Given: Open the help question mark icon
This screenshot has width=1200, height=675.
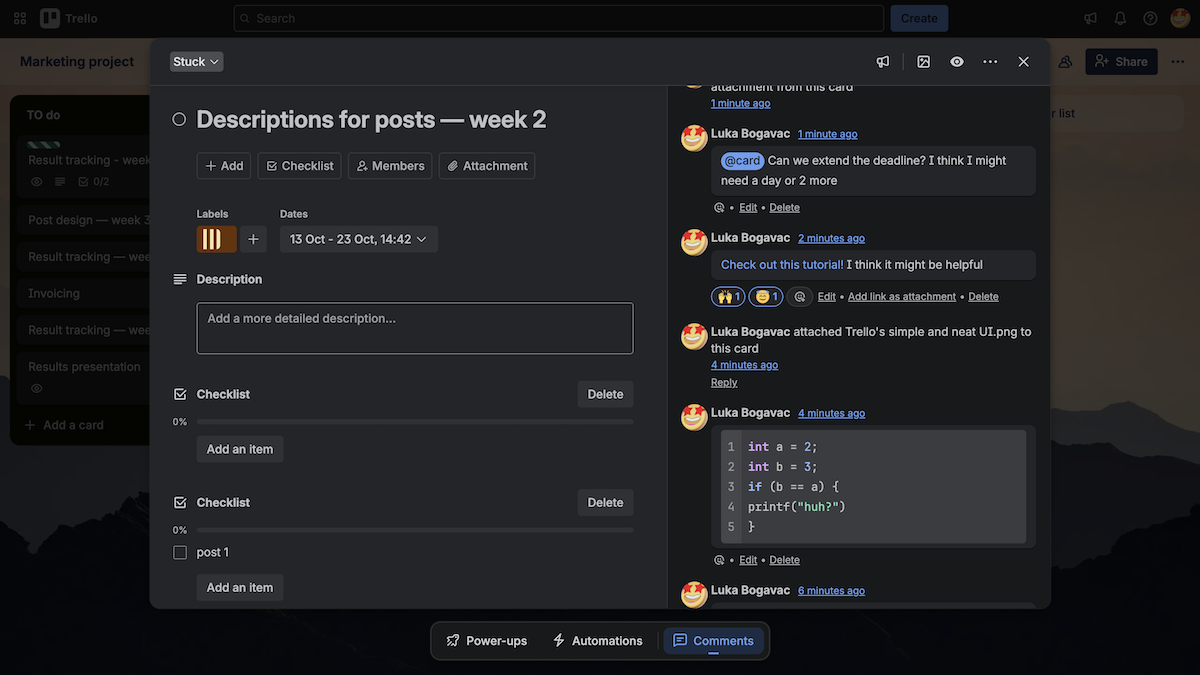Looking at the screenshot, I should coord(1149,17).
